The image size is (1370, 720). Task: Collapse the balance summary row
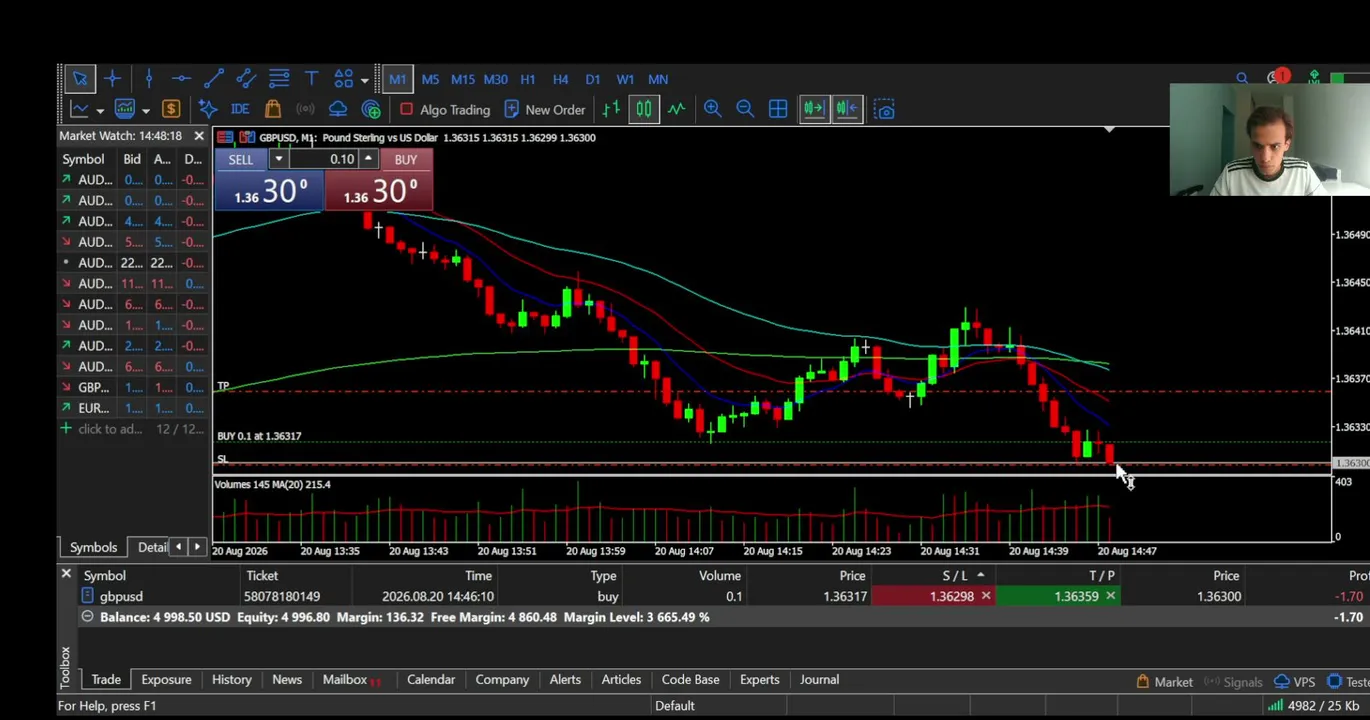pyautogui.click(x=87, y=617)
